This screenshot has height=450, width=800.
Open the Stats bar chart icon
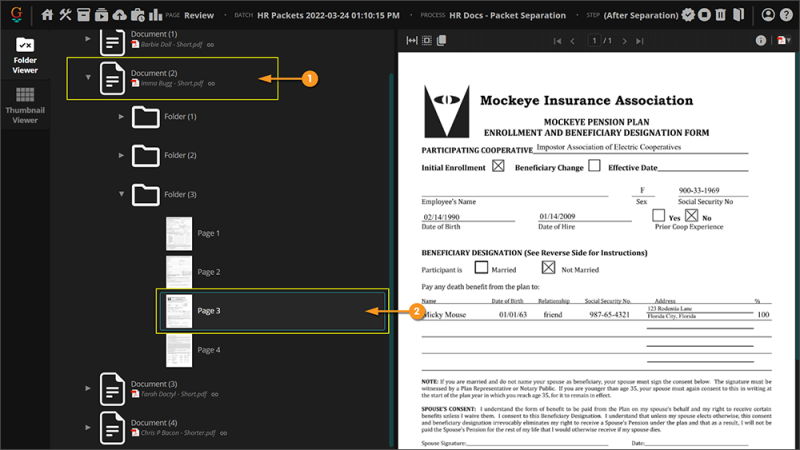click(x=155, y=15)
